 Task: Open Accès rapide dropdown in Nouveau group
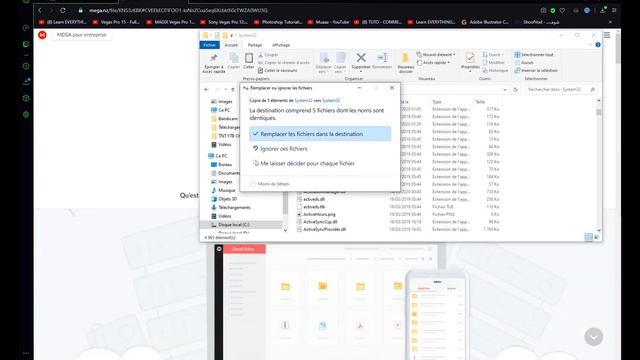[x=433, y=62]
